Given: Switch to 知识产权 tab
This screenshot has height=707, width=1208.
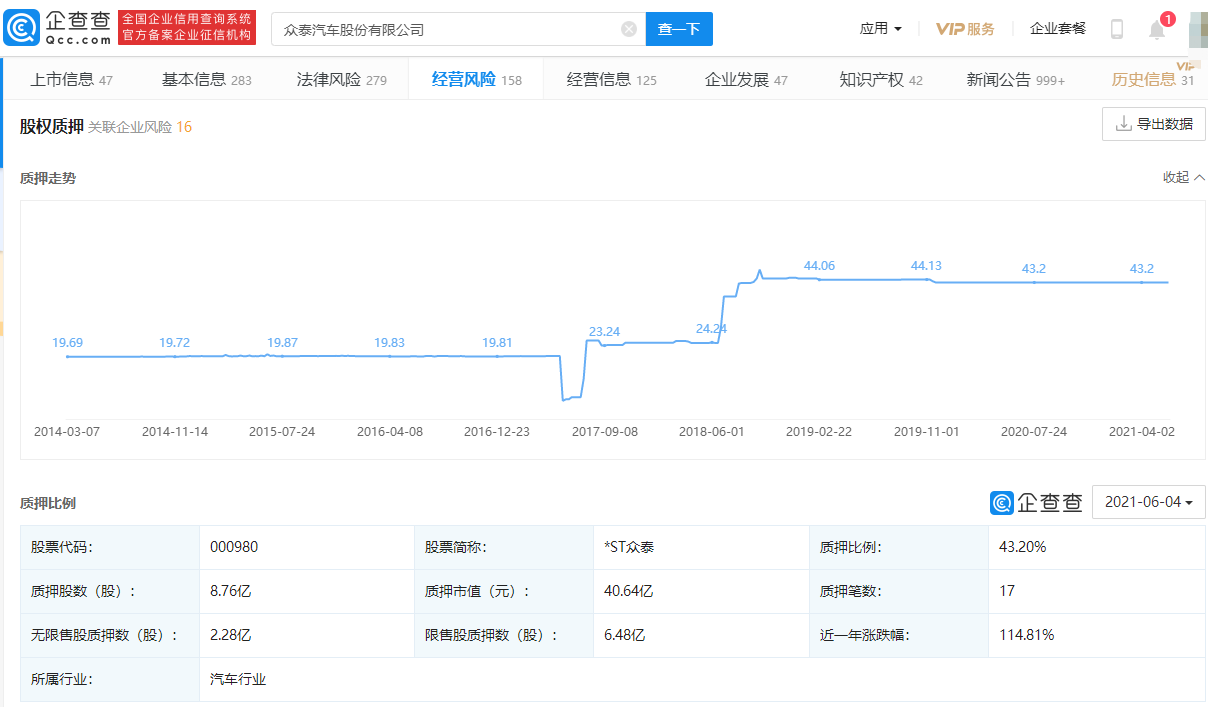Looking at the screenshot, I should click(x=881, y=80).
